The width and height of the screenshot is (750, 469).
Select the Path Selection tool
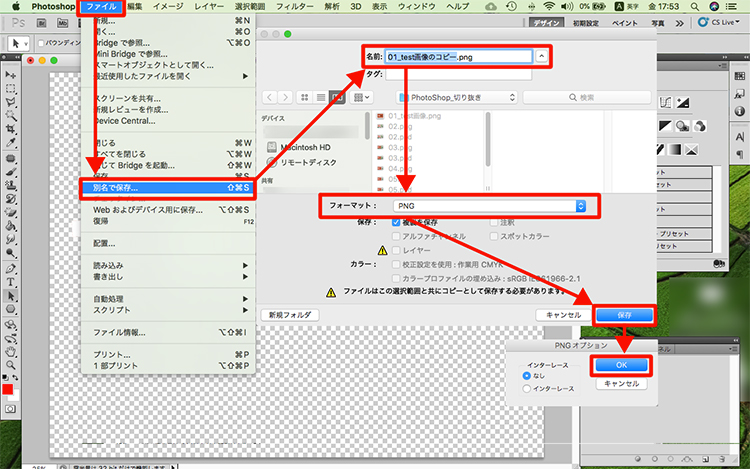tap(11, 296)
